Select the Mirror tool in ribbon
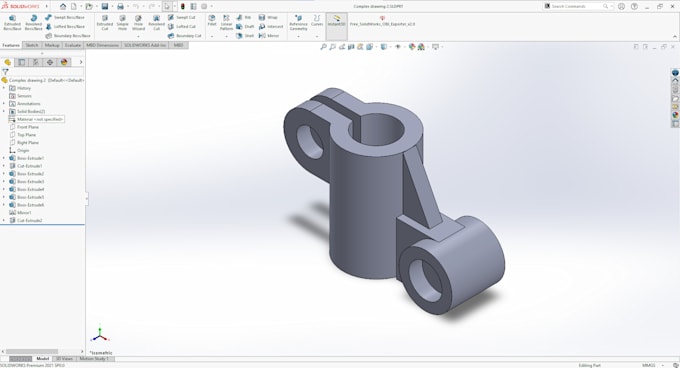 click(x=269, y=36)
